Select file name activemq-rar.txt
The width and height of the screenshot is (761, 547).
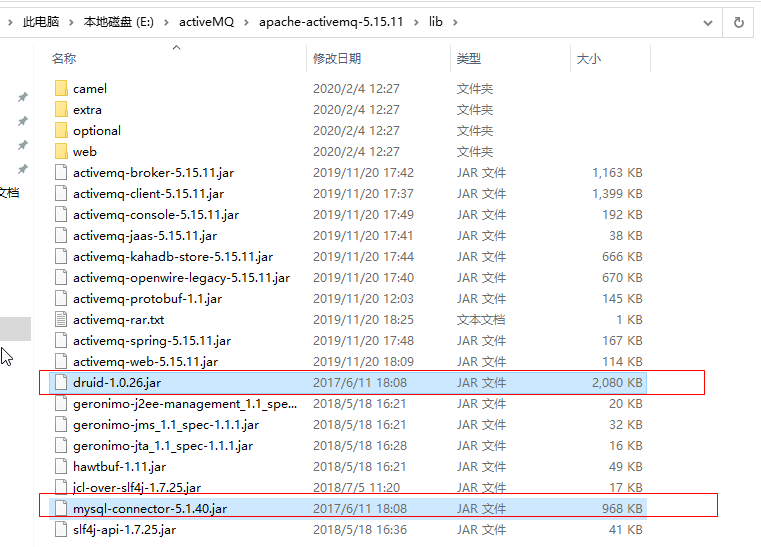118,319
